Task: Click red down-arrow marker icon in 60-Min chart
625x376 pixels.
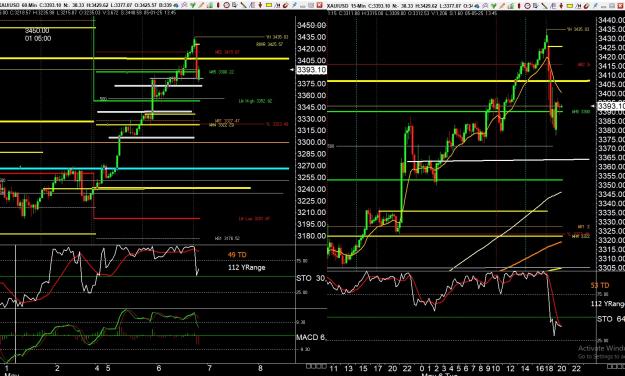Action: [x=260, y=5]
